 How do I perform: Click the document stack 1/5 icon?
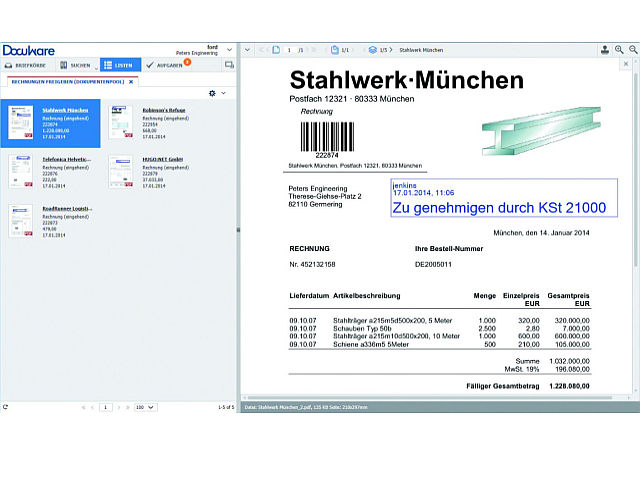coord(373,50)
